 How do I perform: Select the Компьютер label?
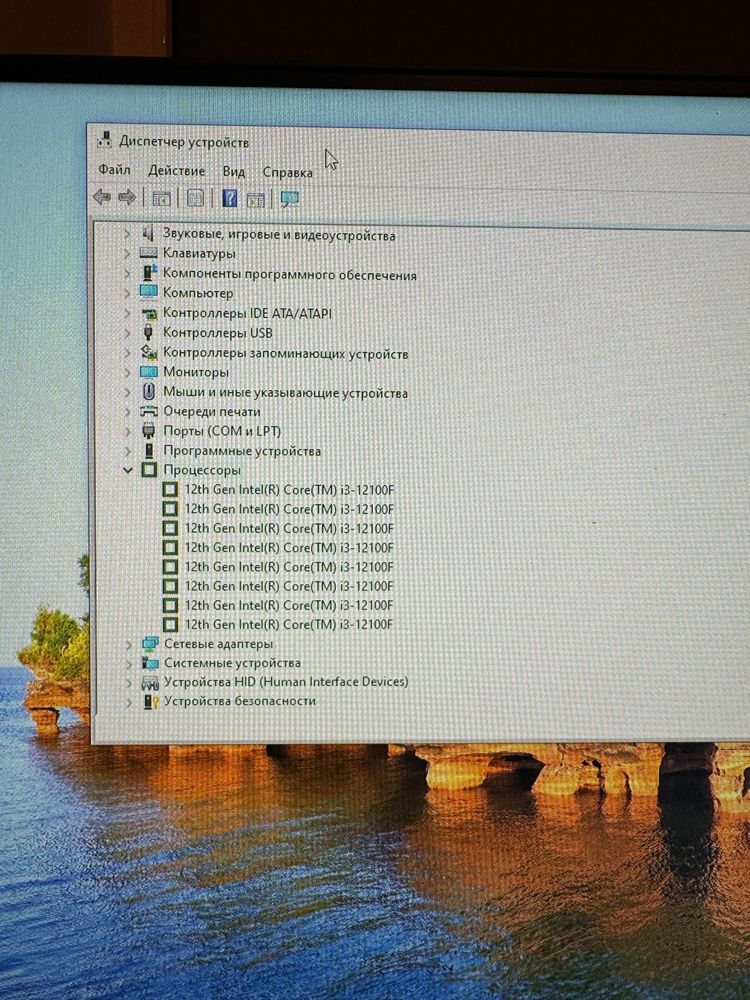point(198,293)
